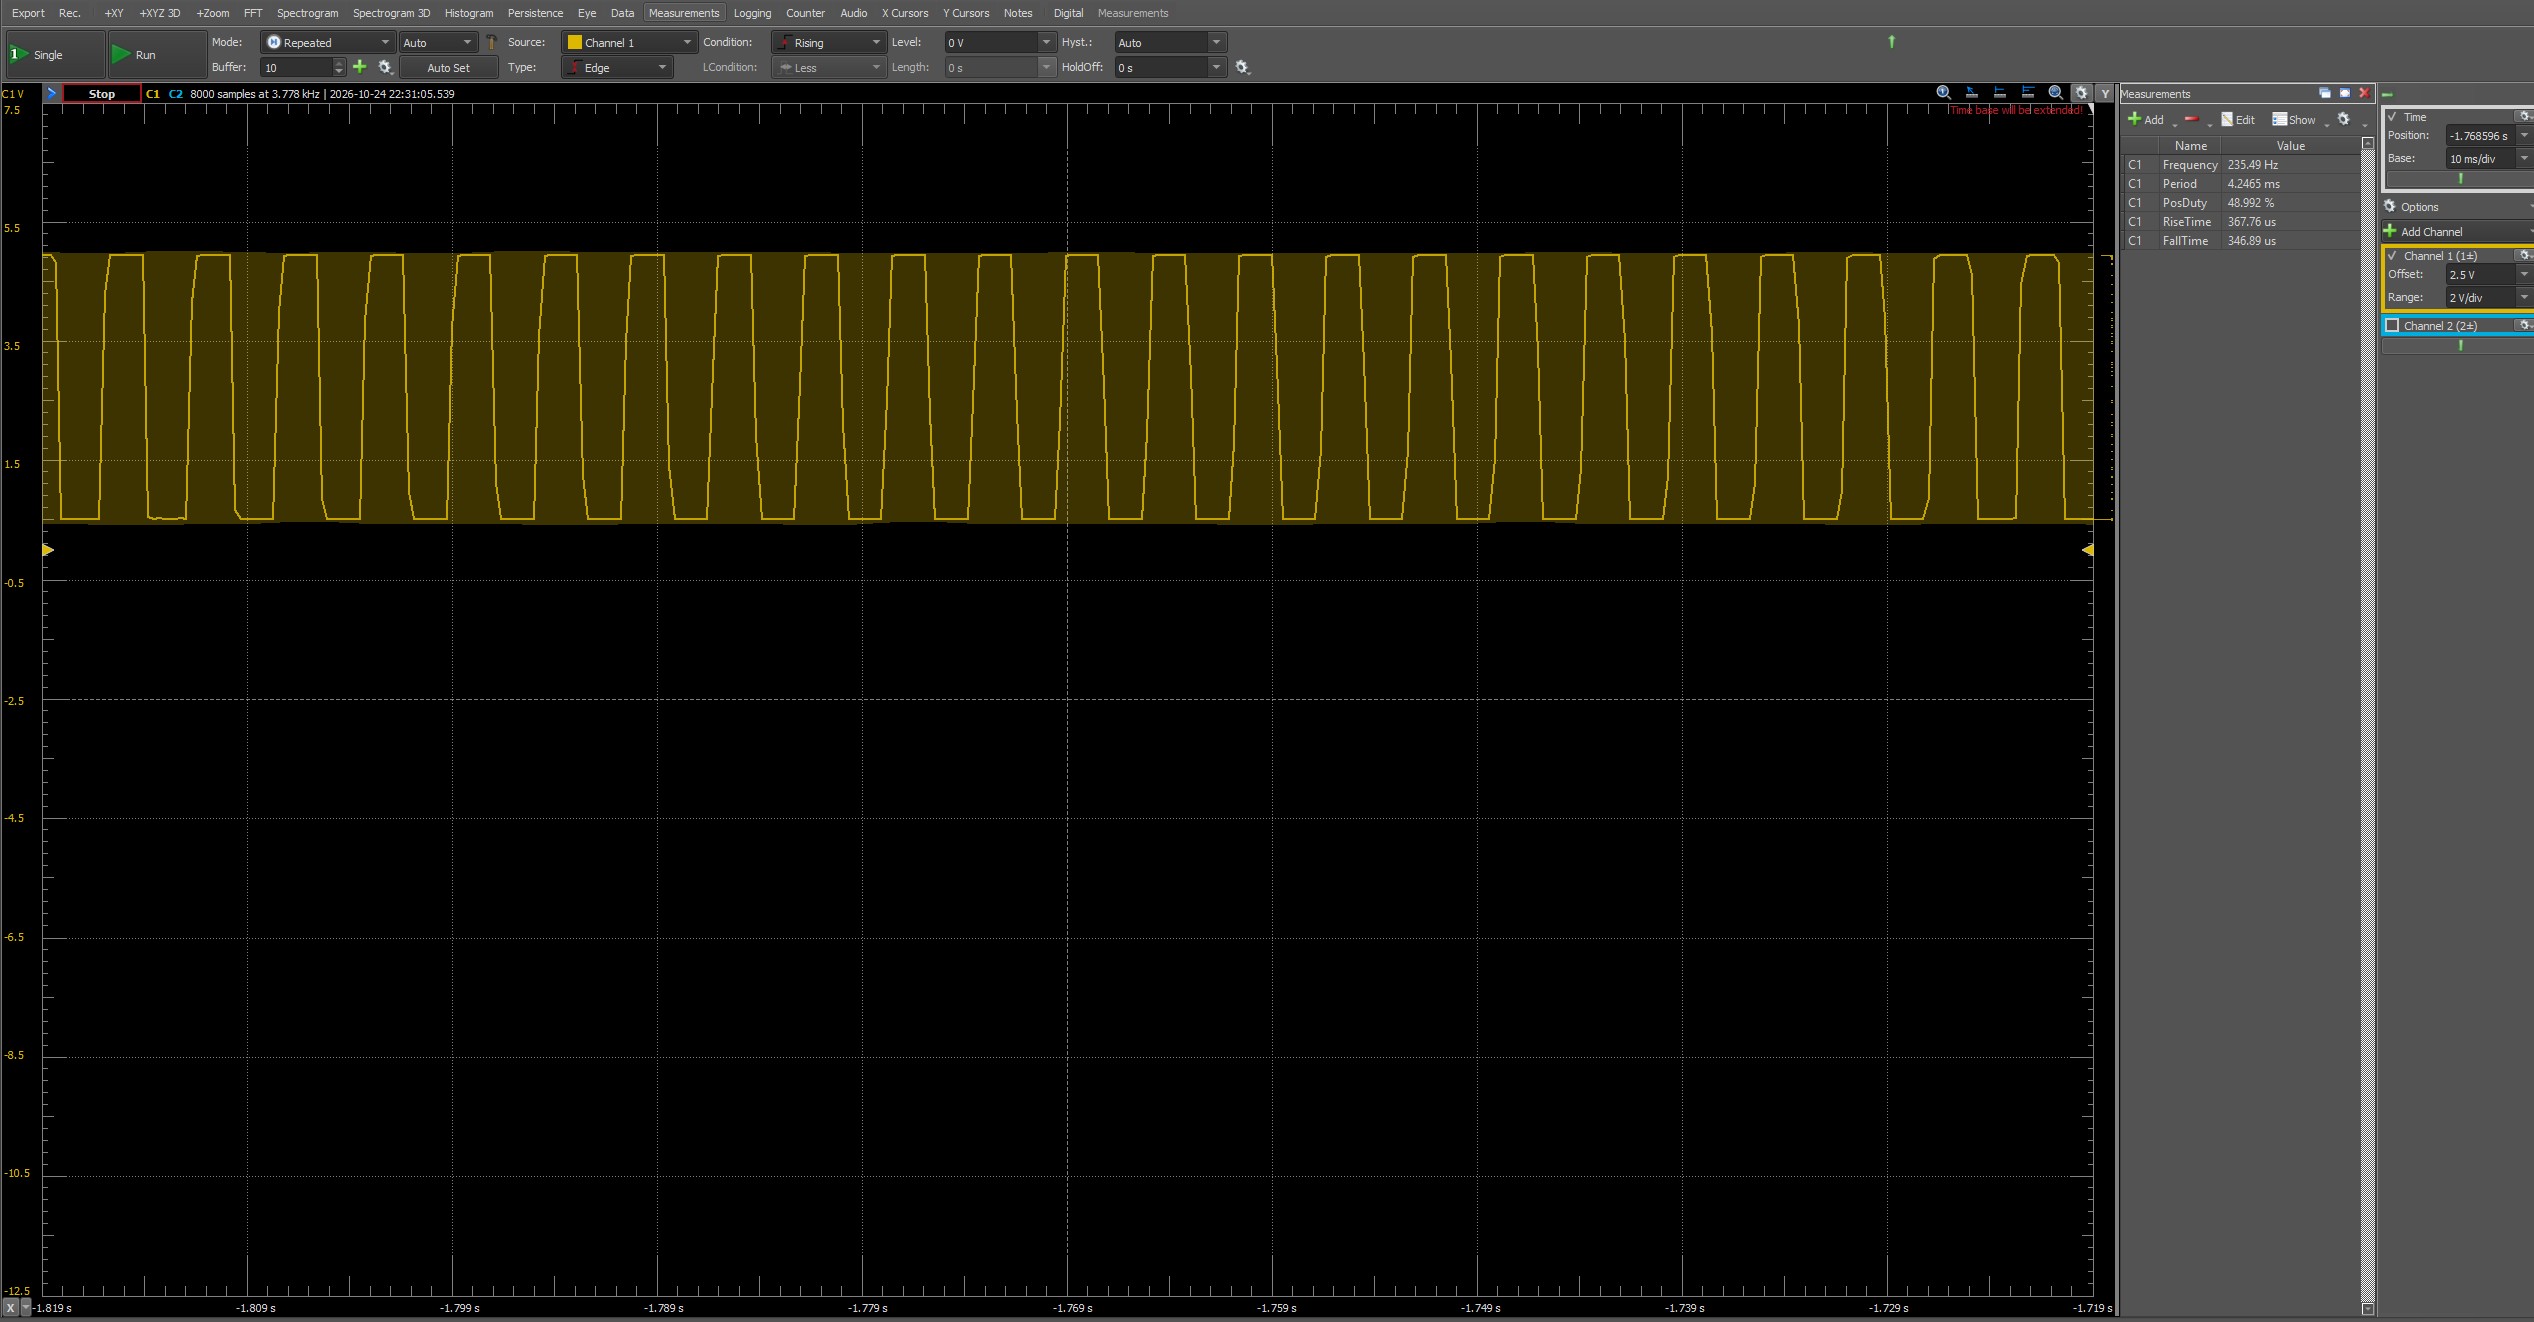
Task: Toggle C2 label in plot header
Action: (176, 93)
